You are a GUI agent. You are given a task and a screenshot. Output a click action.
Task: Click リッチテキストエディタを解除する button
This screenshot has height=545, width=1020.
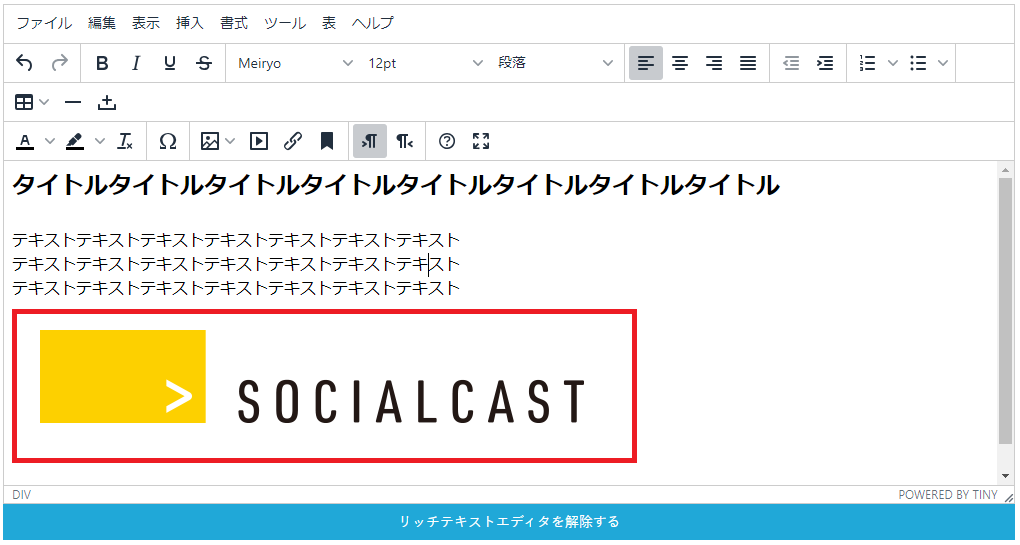click(x=509, y=522)
